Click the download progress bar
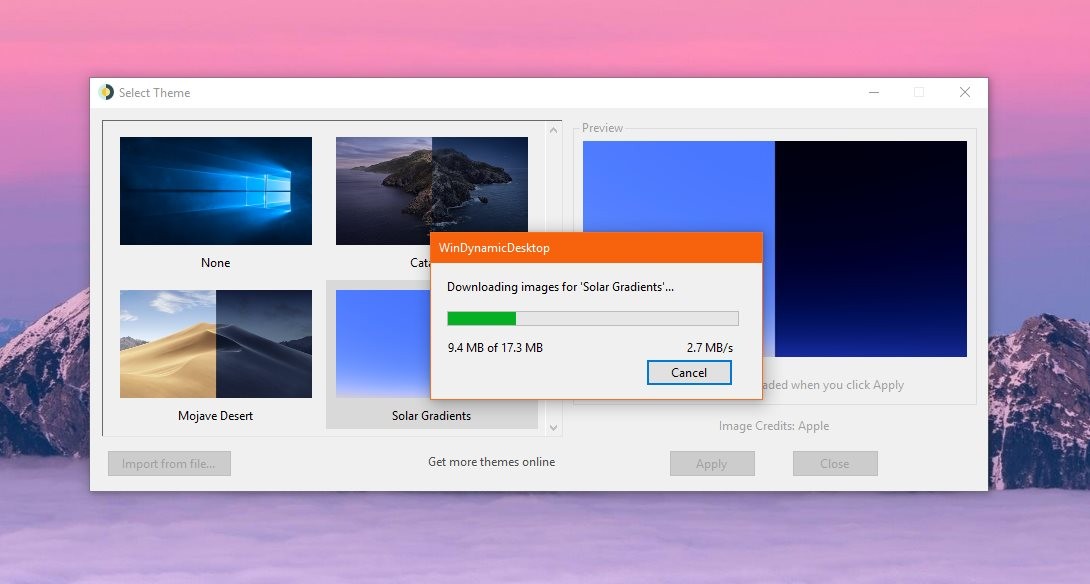This screenshot has width=1090, height=584. 593,318
